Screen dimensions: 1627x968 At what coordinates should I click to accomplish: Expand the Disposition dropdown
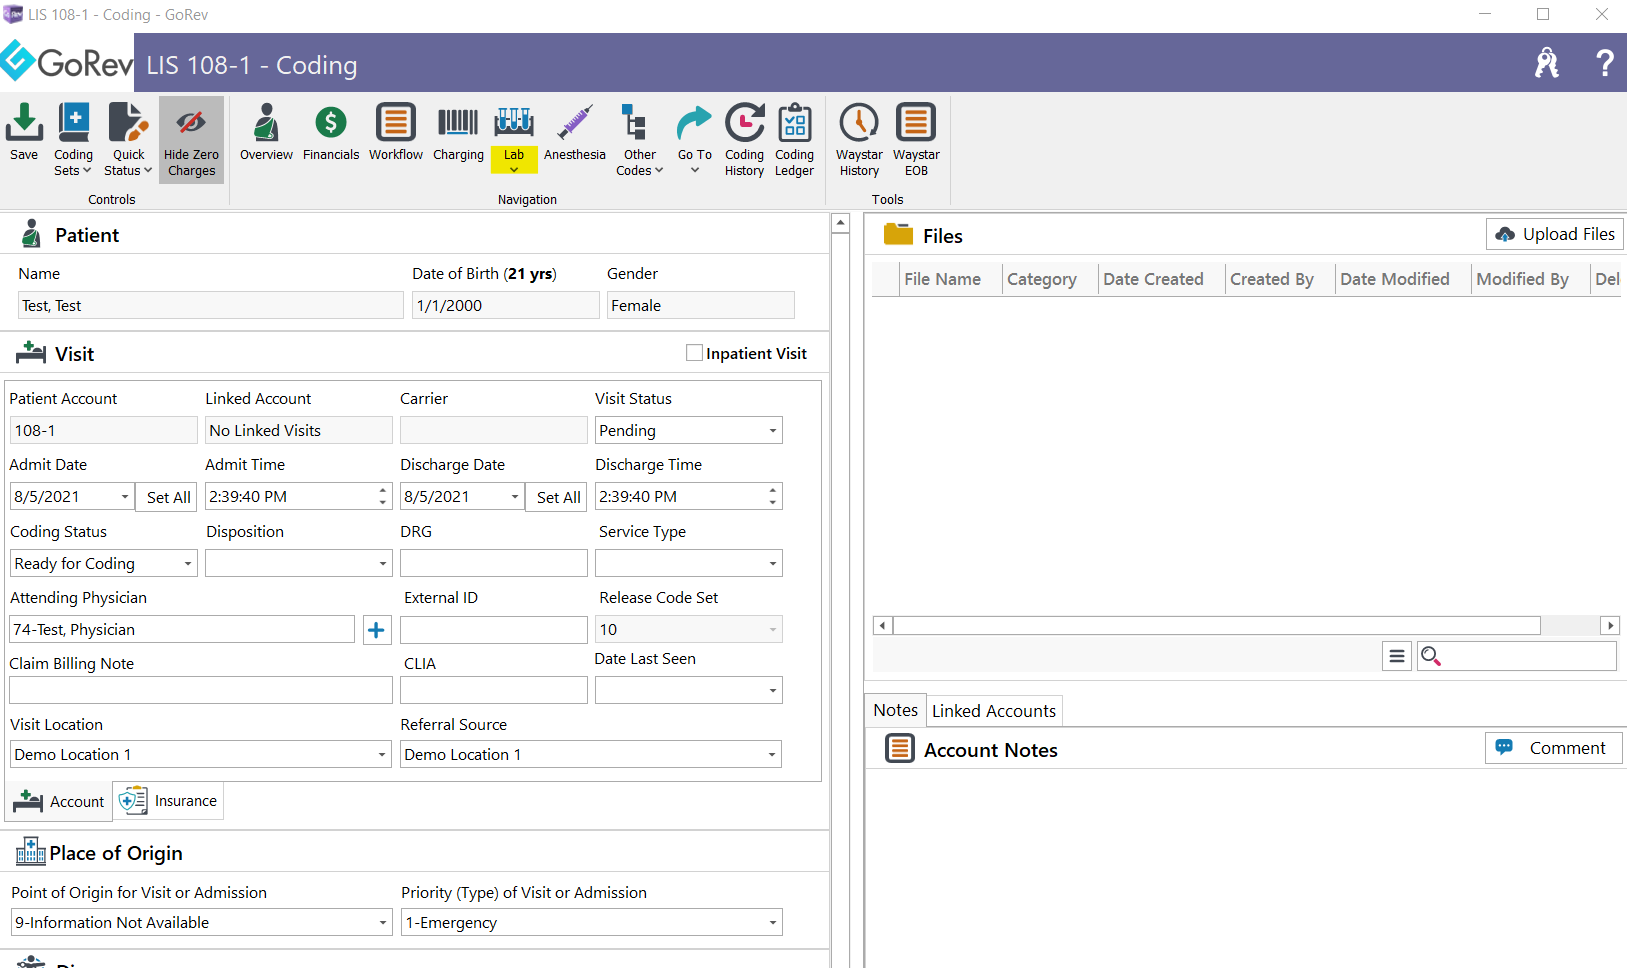tap(383, 564)
